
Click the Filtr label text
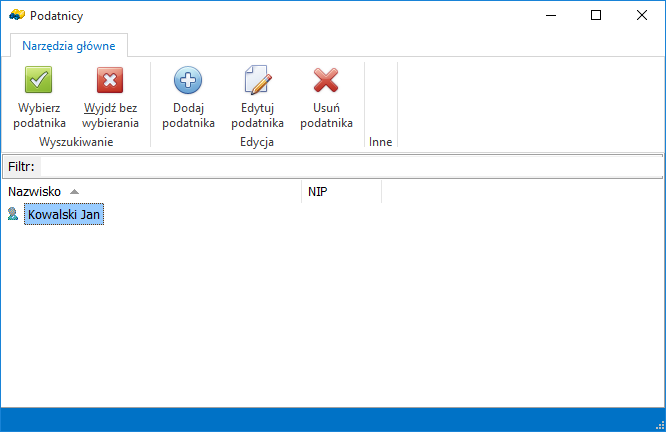click(x=21, y=165)
